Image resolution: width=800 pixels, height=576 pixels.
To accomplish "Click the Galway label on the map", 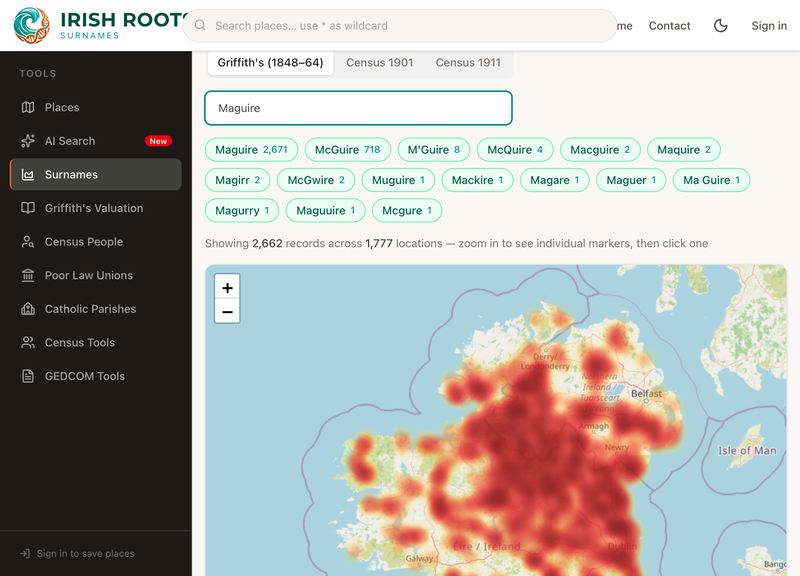I will (419, 559).
